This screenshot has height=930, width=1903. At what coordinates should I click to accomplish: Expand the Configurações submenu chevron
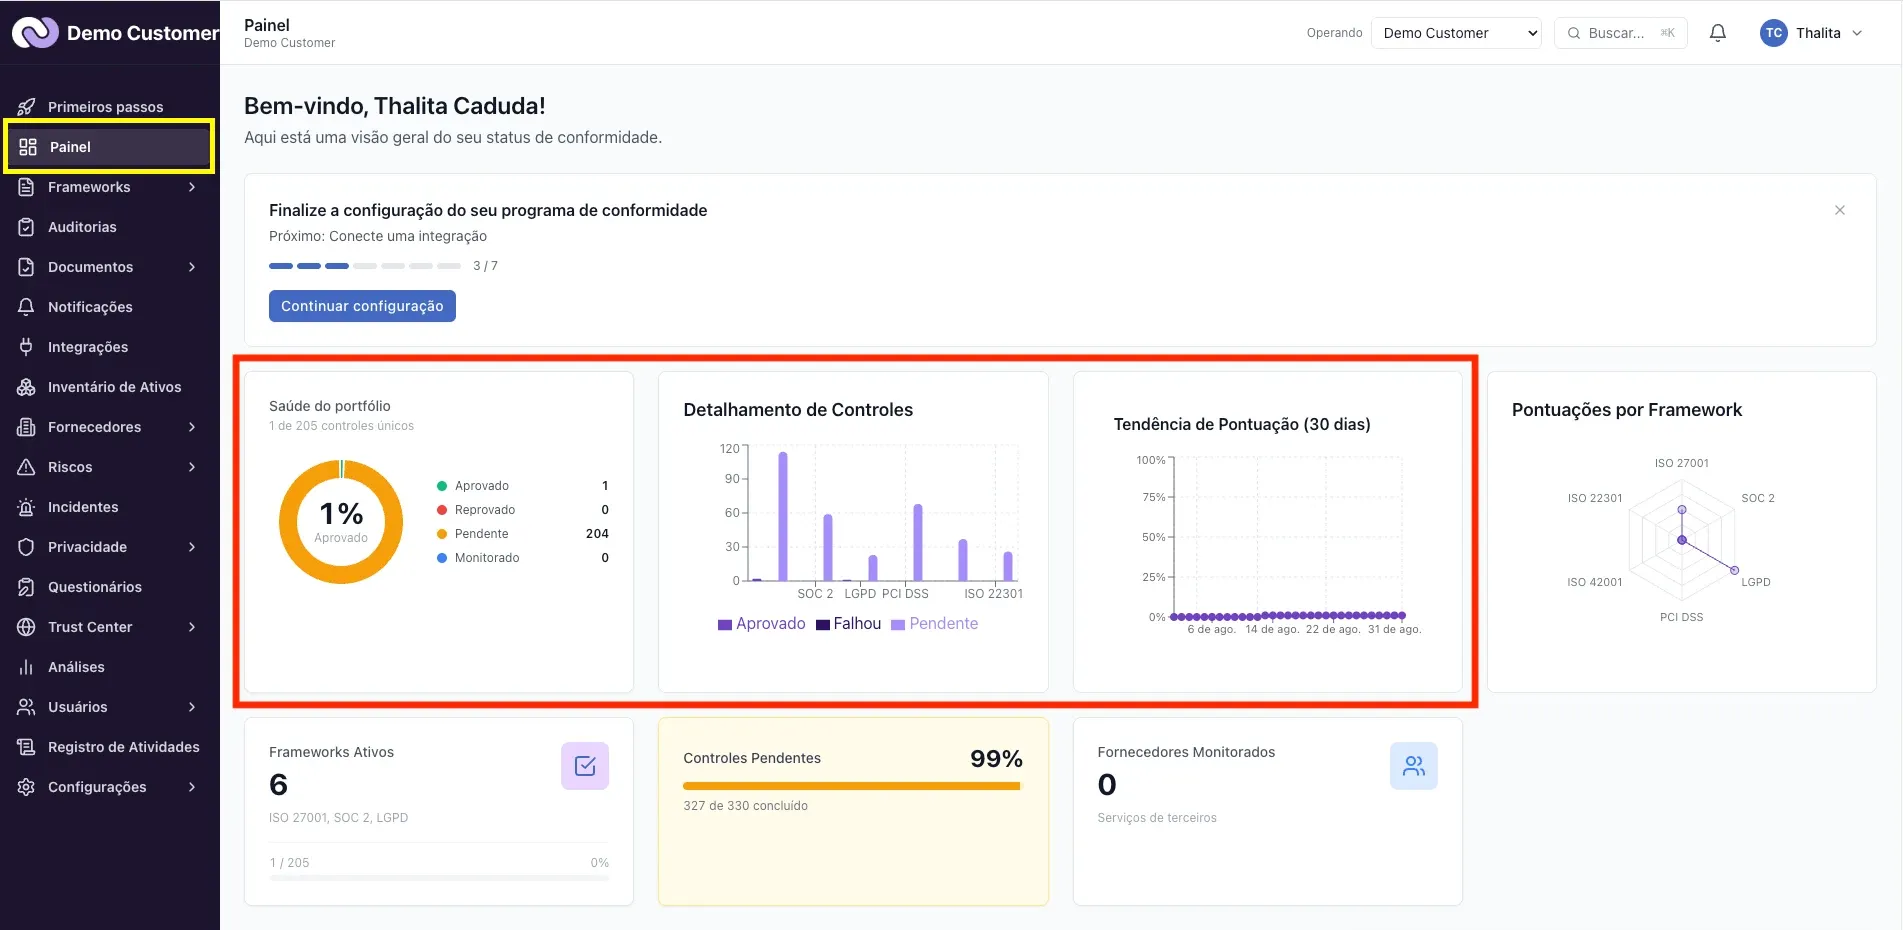click(x=192, y=787)
